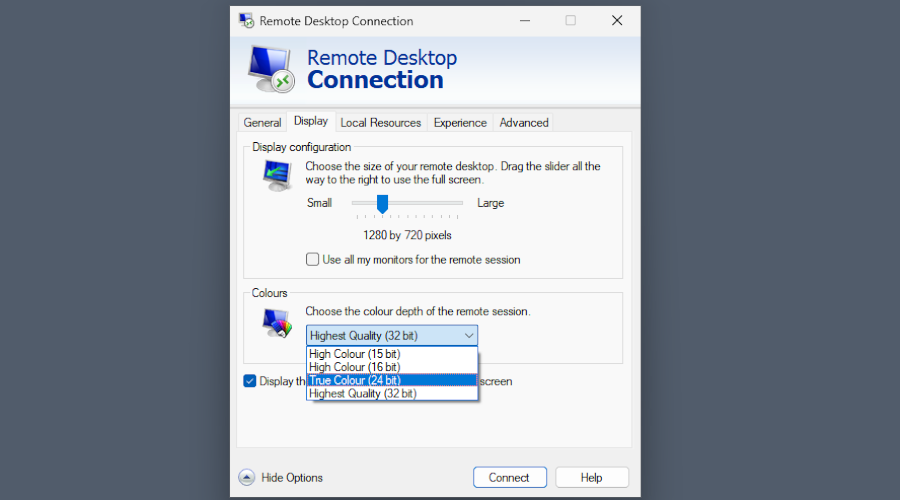The height and width of the screenshot is (500, 900).
Task: Select High Colour (16 bit) option
Action: (x=392, y=367)
